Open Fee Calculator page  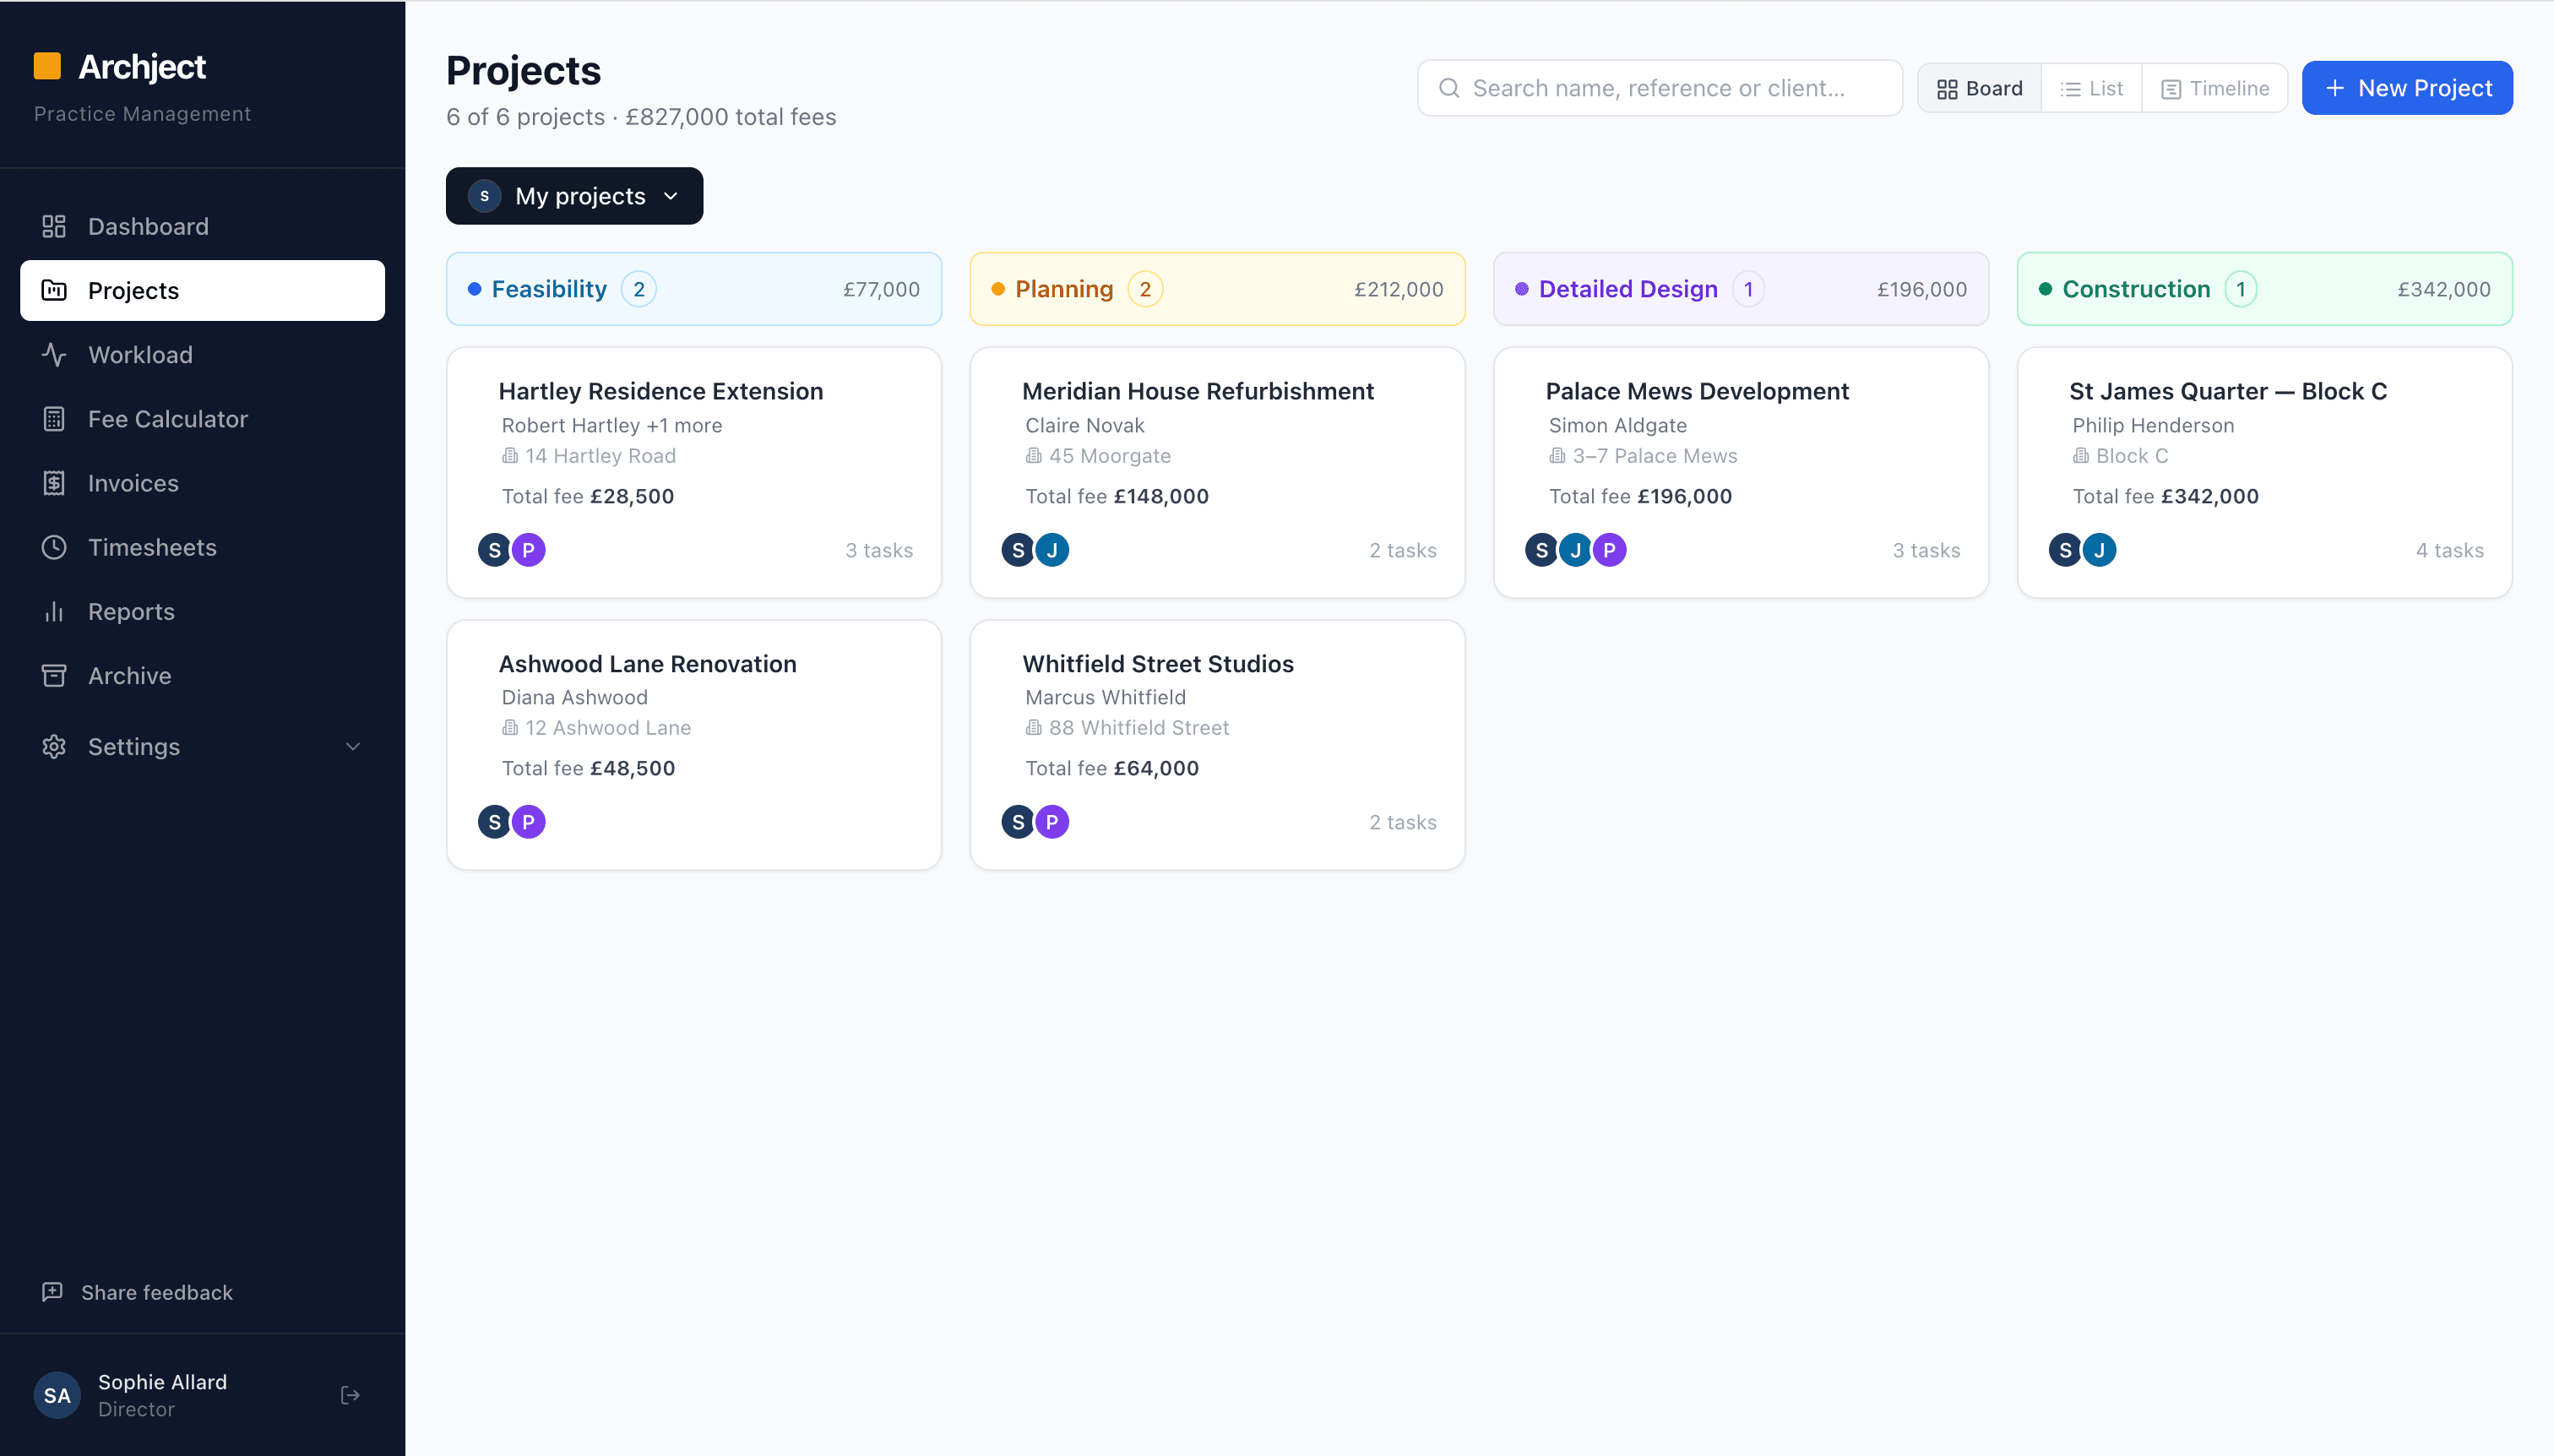point(202,418)
